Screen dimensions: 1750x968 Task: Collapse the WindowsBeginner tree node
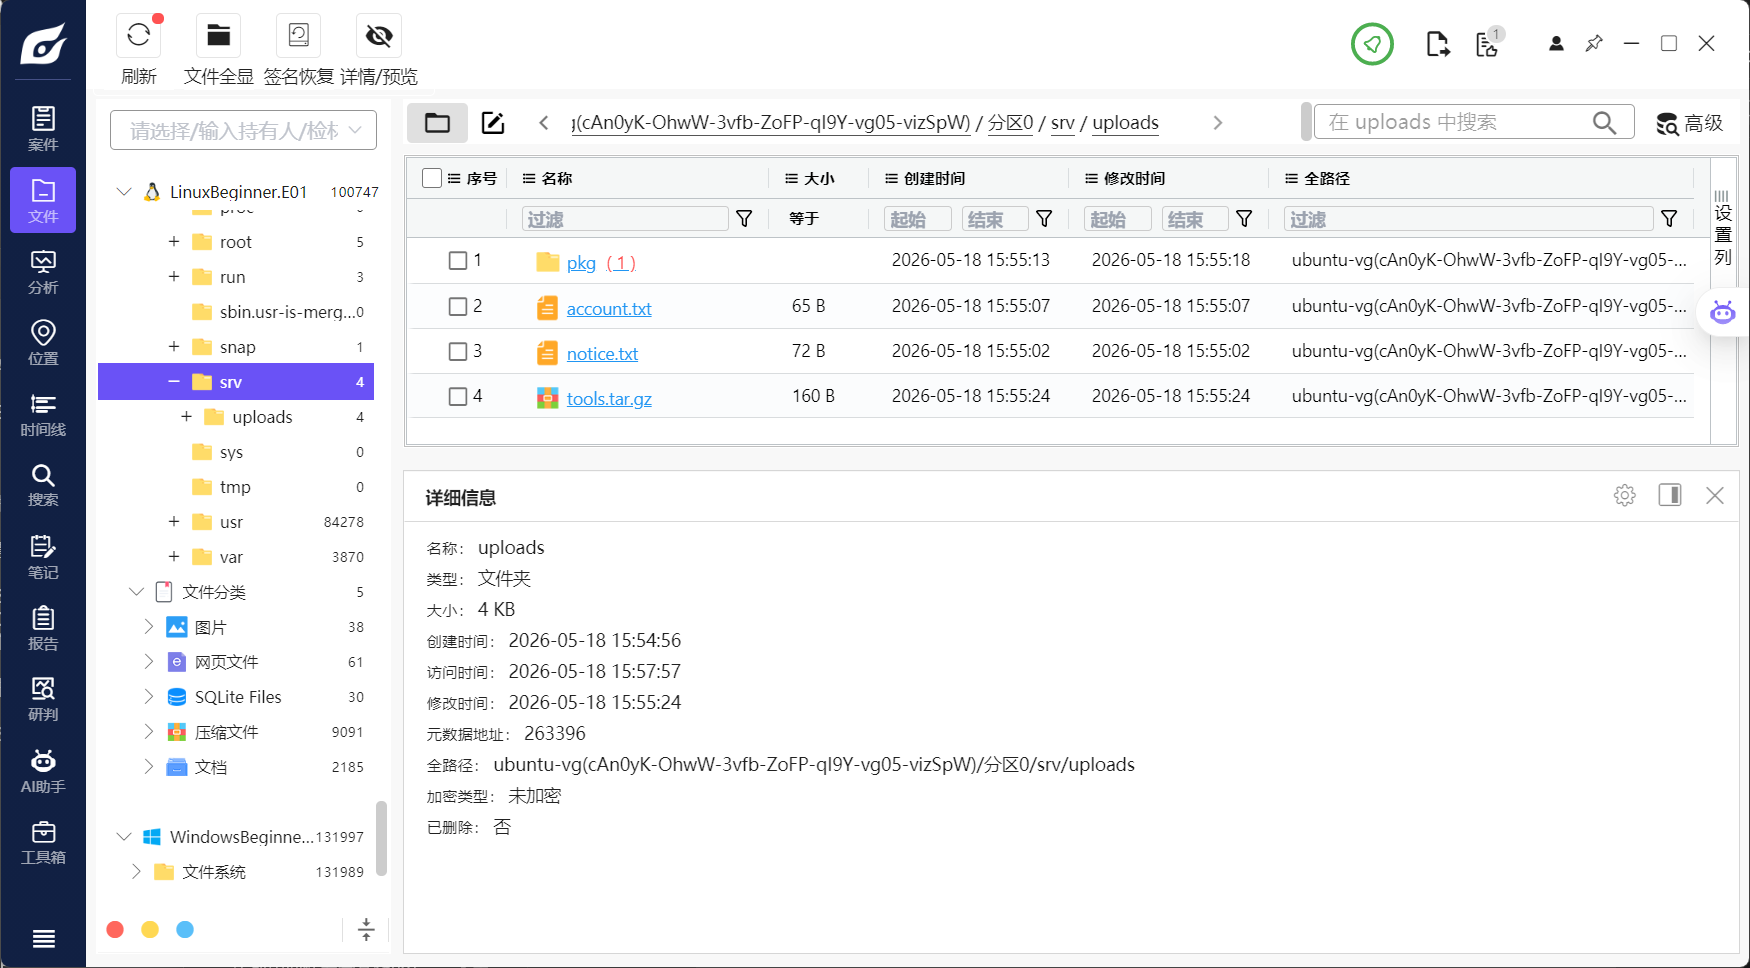tap(124, 836)
